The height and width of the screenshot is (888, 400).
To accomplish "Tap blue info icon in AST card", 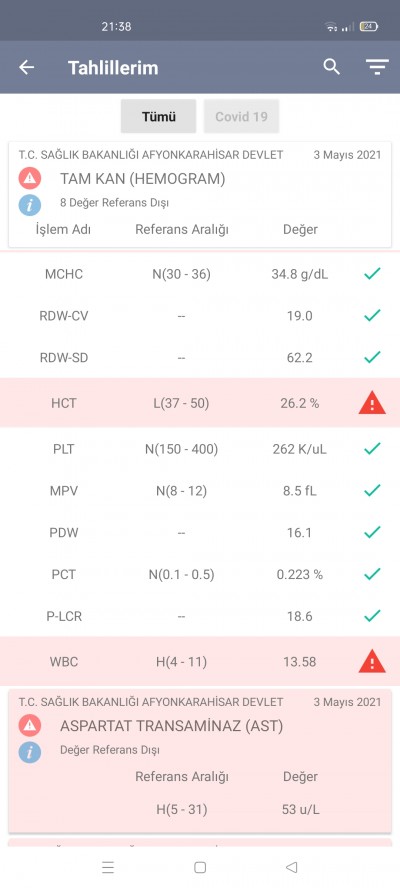I will coord(29,752).
